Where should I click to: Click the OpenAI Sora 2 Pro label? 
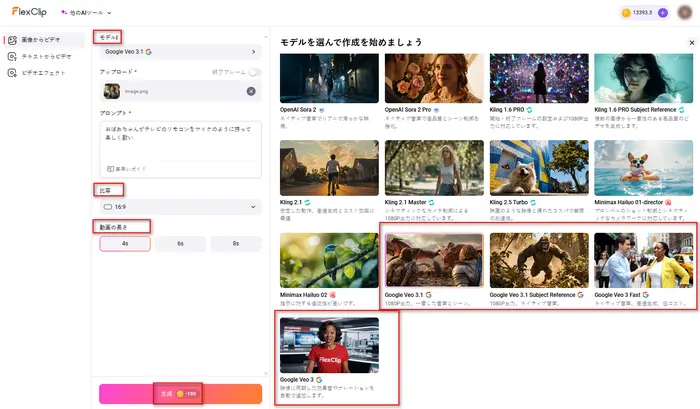[408, 109]
